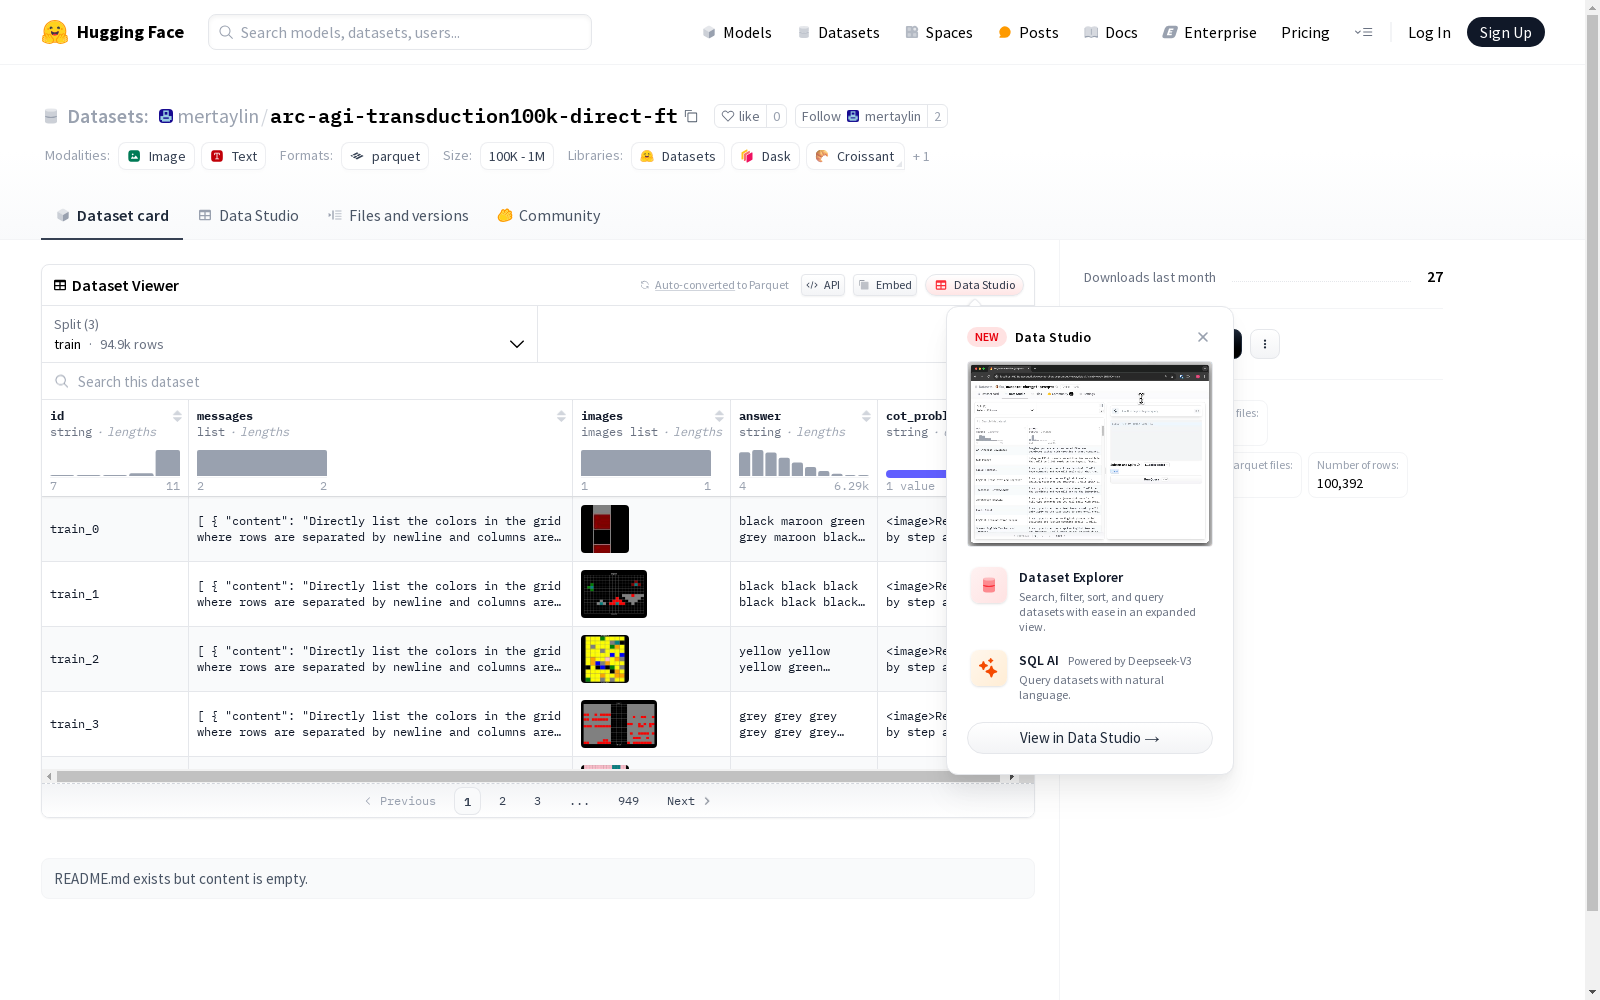Open the train_0 image thumbnail
The height and width of the screenshot is (1000, 1600).
click(x=605, y=529)
